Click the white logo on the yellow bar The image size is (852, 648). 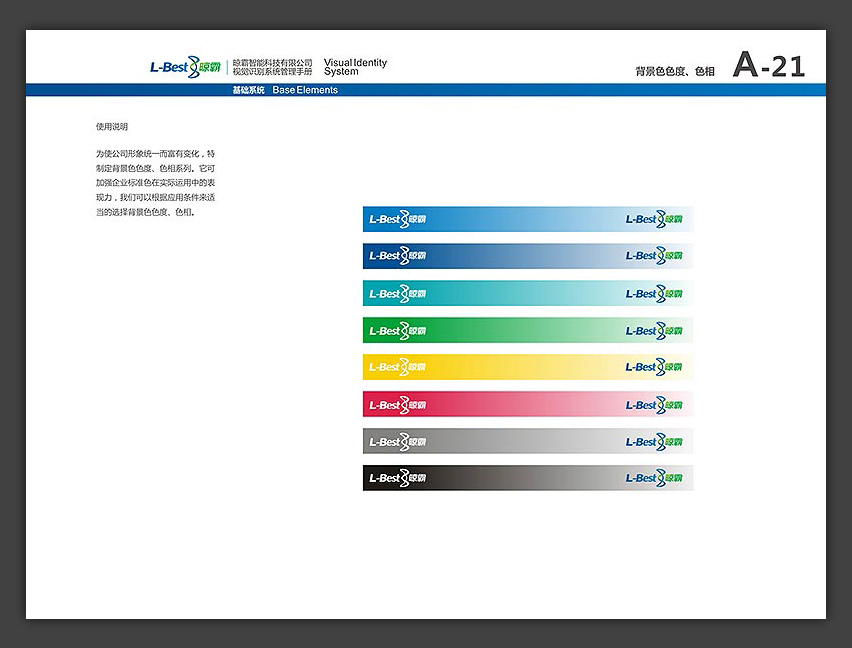397,367
